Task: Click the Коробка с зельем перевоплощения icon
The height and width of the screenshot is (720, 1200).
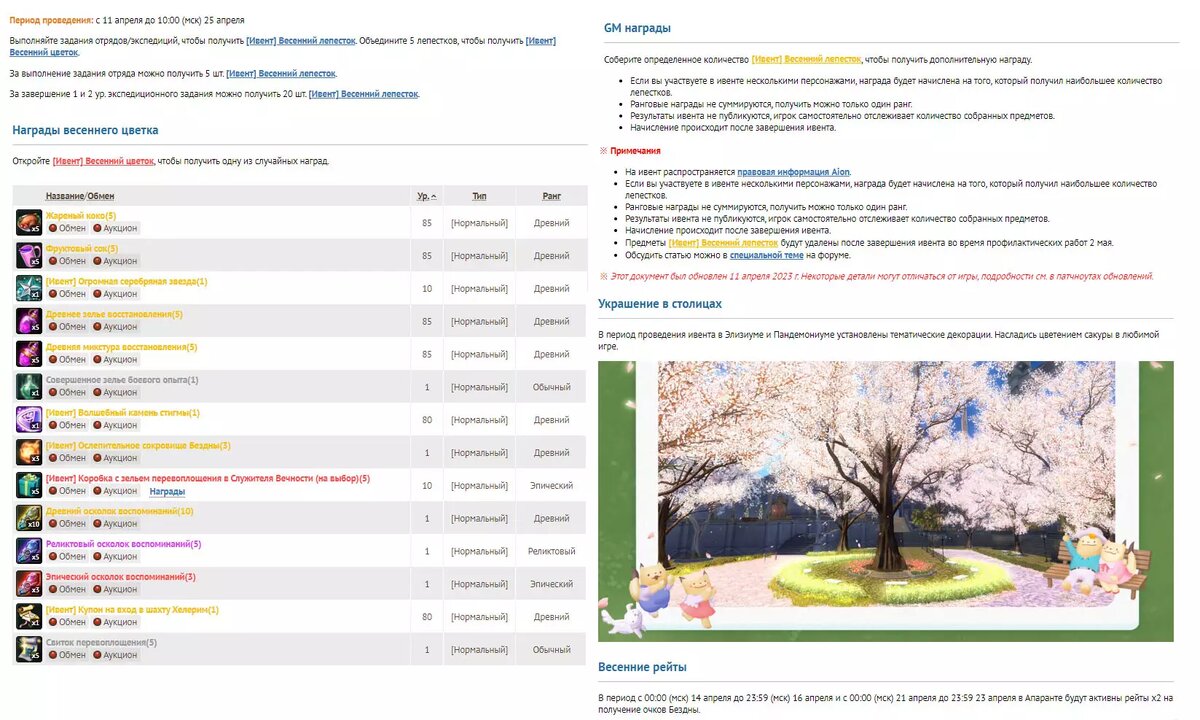Action: coord(29,485)
